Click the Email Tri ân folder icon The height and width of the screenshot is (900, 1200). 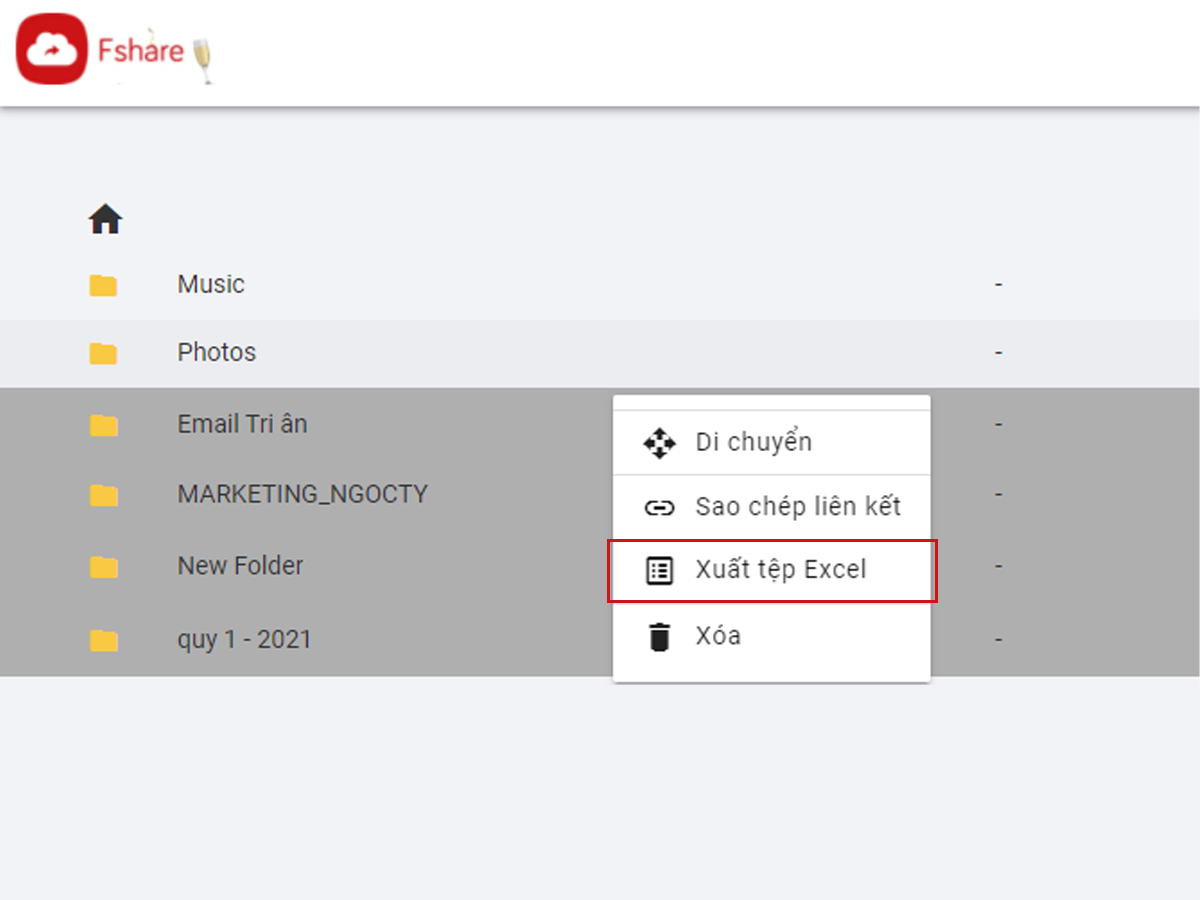point(103,425)
